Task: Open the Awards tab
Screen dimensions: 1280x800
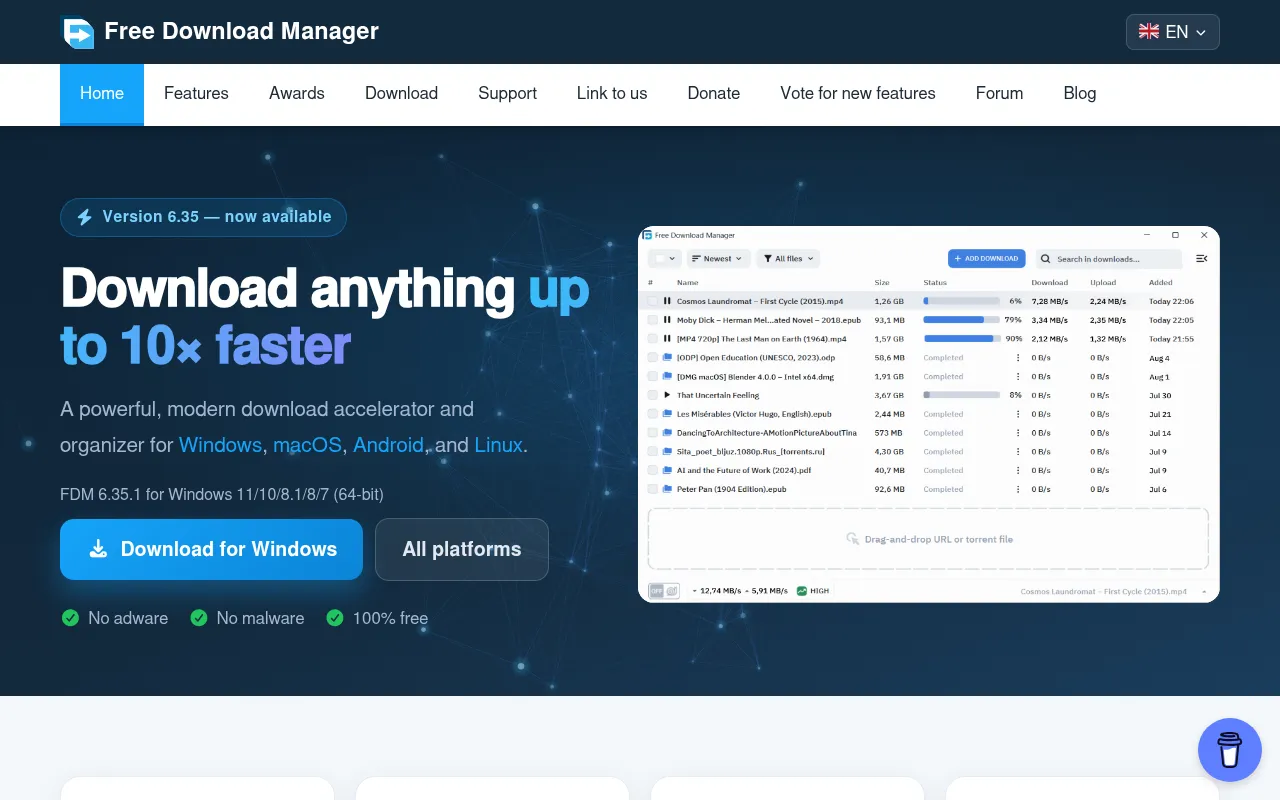Action: [297, 93]
